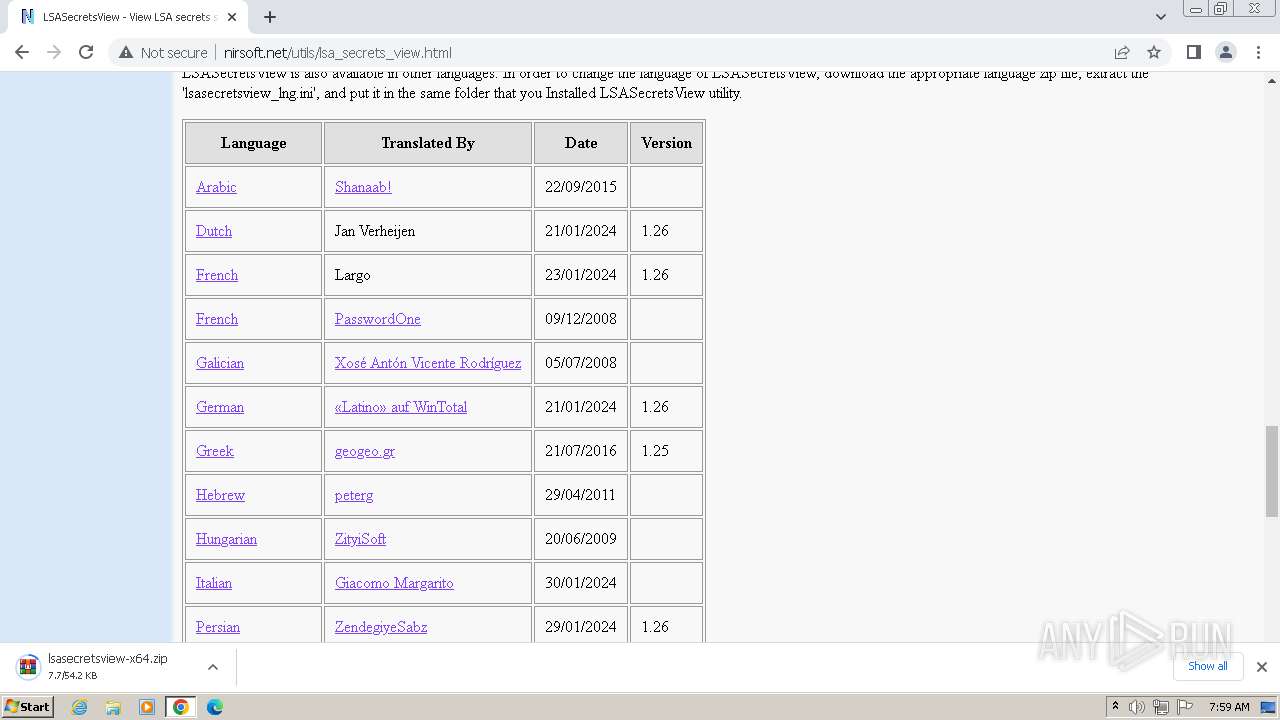Open the Galician translation link
The width and height of the screenshot is (1280, 720).
tap(220, 363)
